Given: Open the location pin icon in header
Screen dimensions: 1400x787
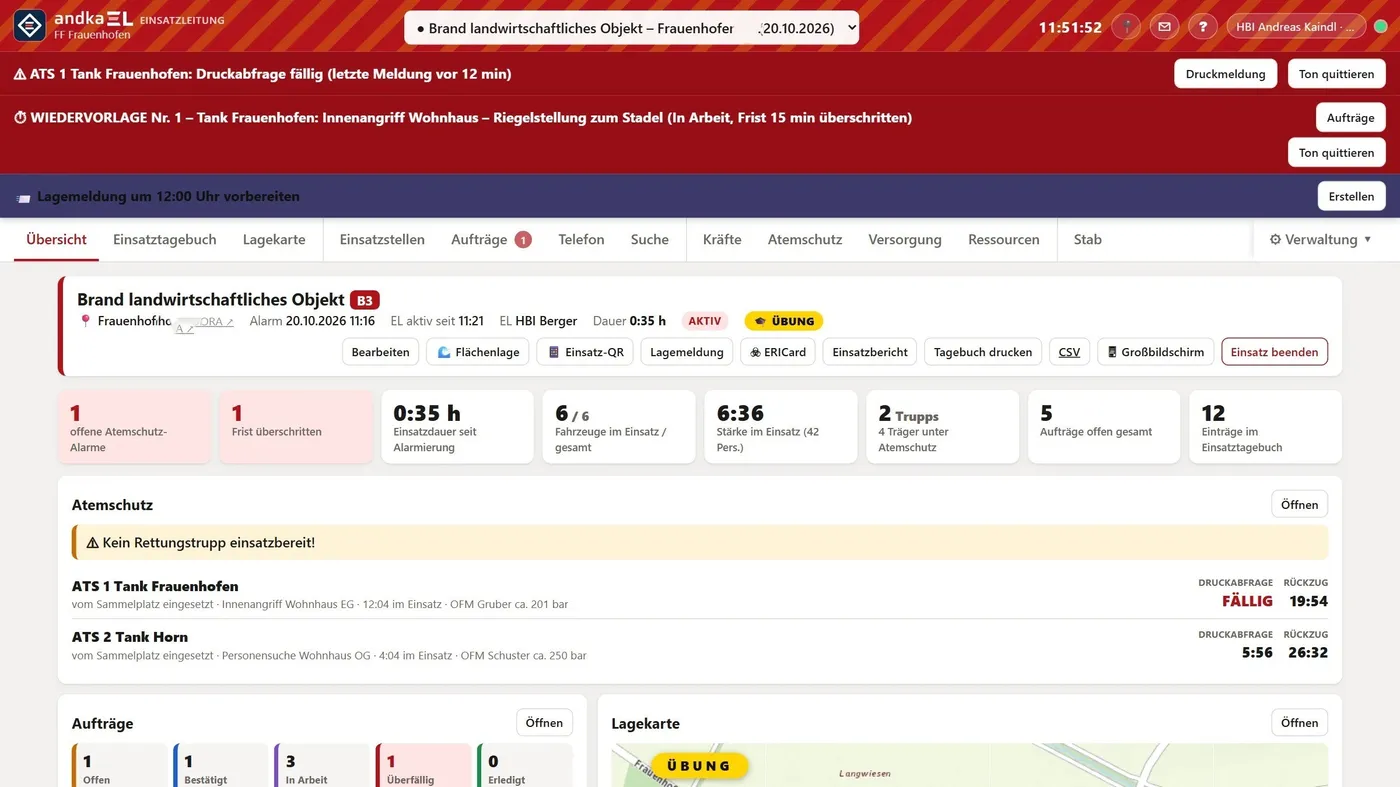Looking at the screenshot, I should tap(1127, 27).
